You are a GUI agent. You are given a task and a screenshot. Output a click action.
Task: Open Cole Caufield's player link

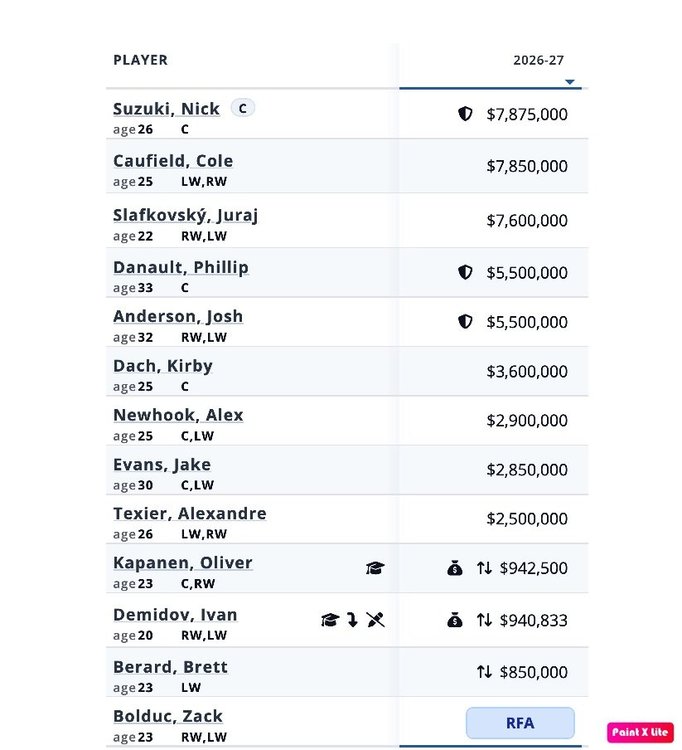point(173,161)
